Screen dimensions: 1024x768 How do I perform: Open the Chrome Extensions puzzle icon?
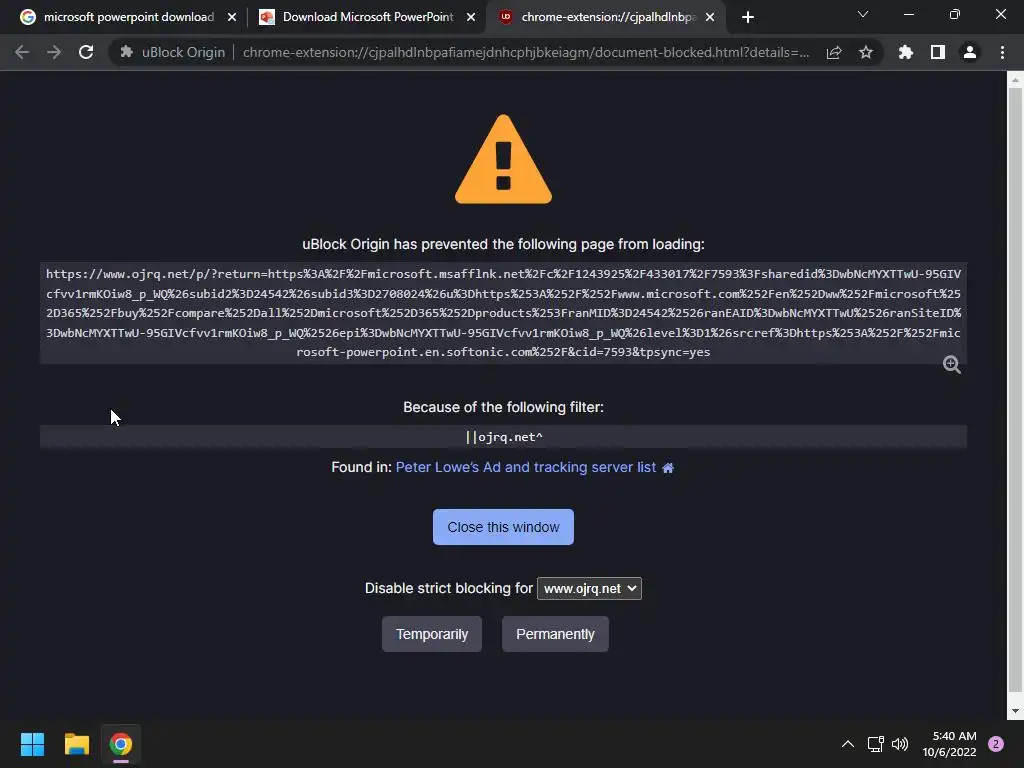(905, 52)
